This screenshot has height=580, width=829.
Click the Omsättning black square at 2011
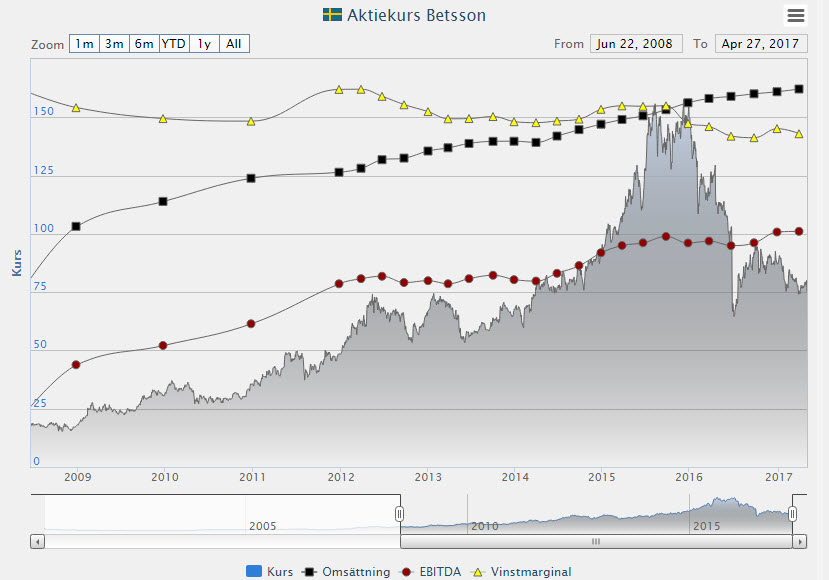click(251, 178)
